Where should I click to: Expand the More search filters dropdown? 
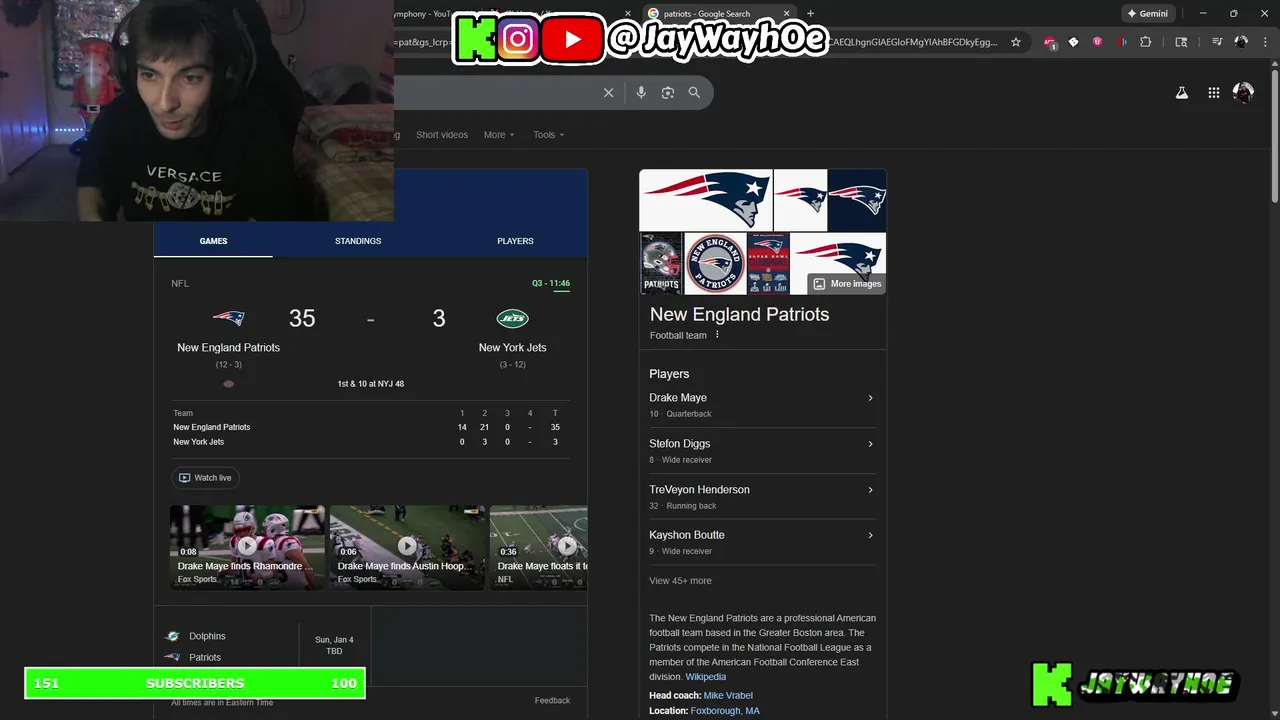(x=499, y=135)
